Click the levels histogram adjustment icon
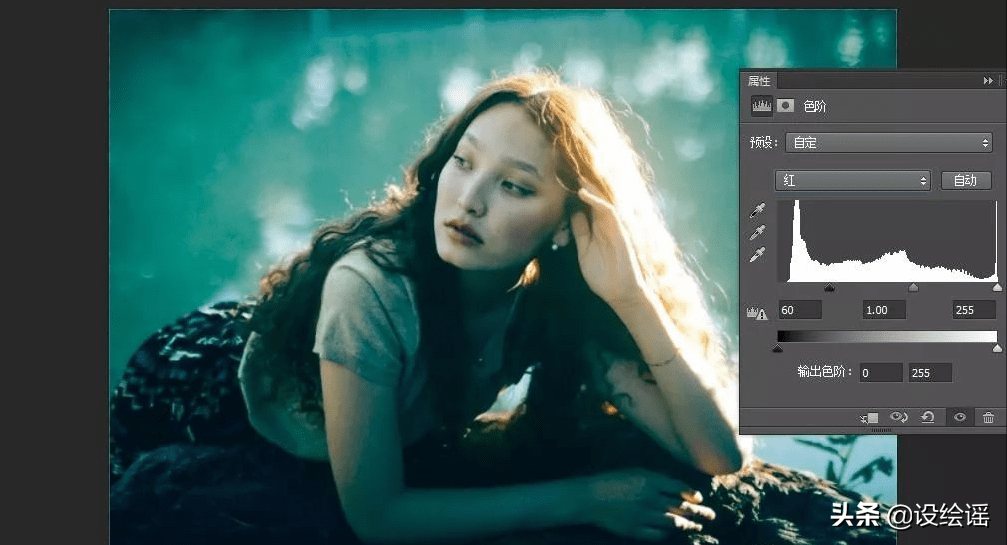This screenshot has width=1007, height=545. click(x=762, y=106)
